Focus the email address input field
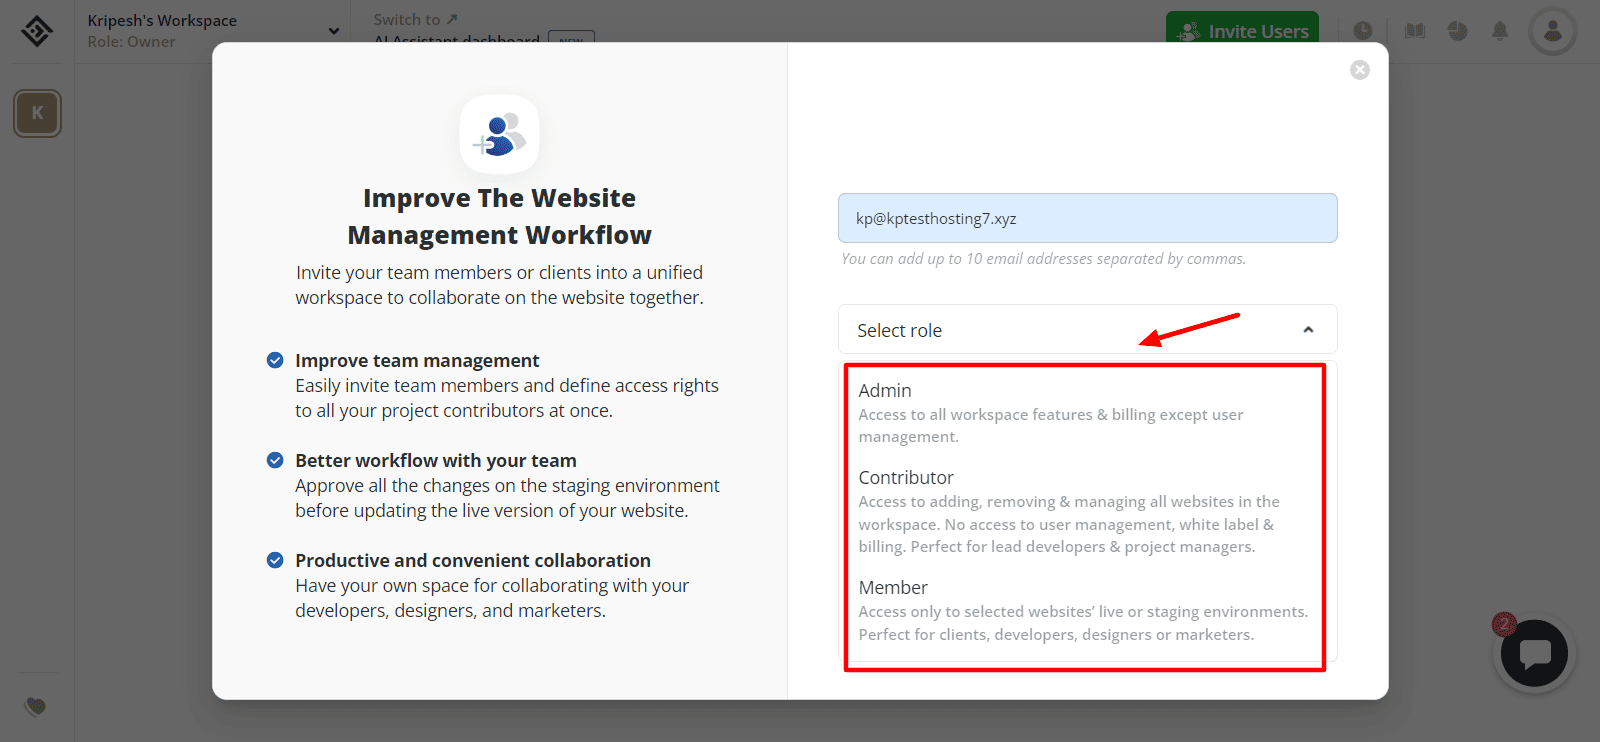The width and height of the screenshot is (1600, 742). tap(1088, 218)
